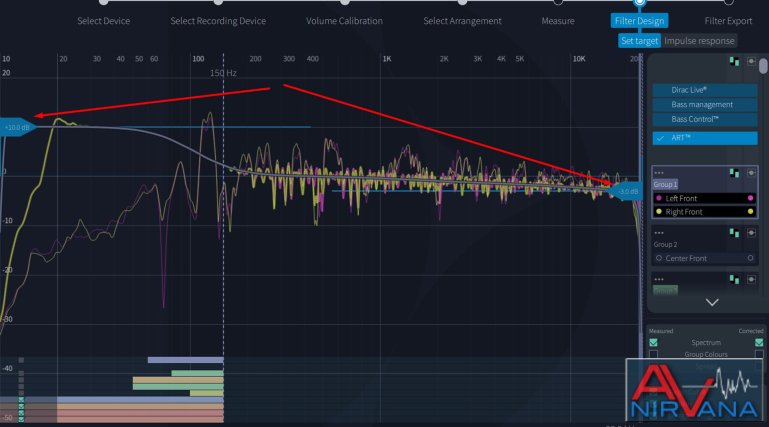Go to Filter Export step
This screenshot has width=769, height=427.
pos(728,21)
